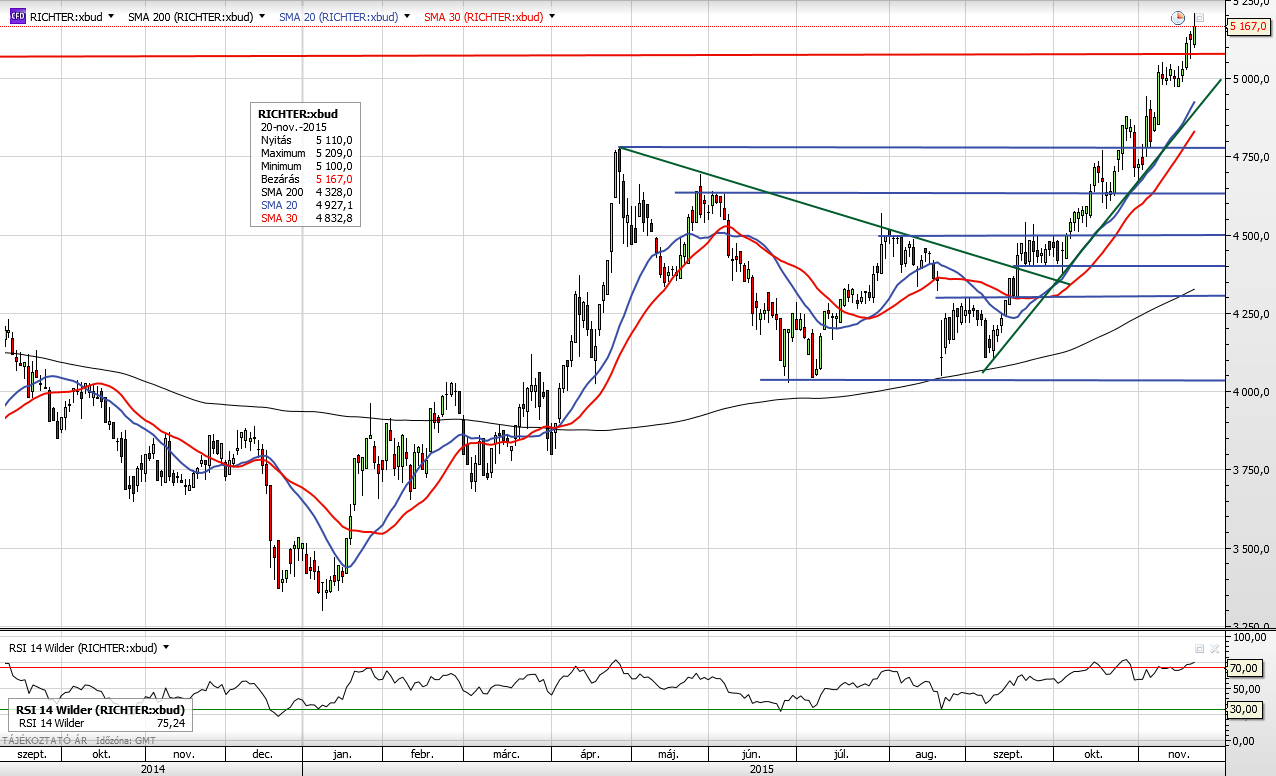Click the 3 500,0 price axis label
The width and height of the screenshot is (1276, 776).
click(1253, 549)
